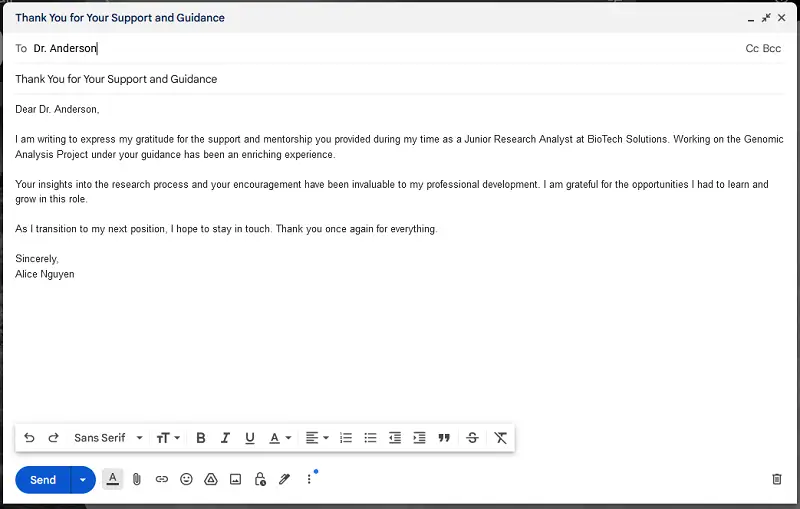Undo the last edit
800x509 pixels.
(29, 438)
